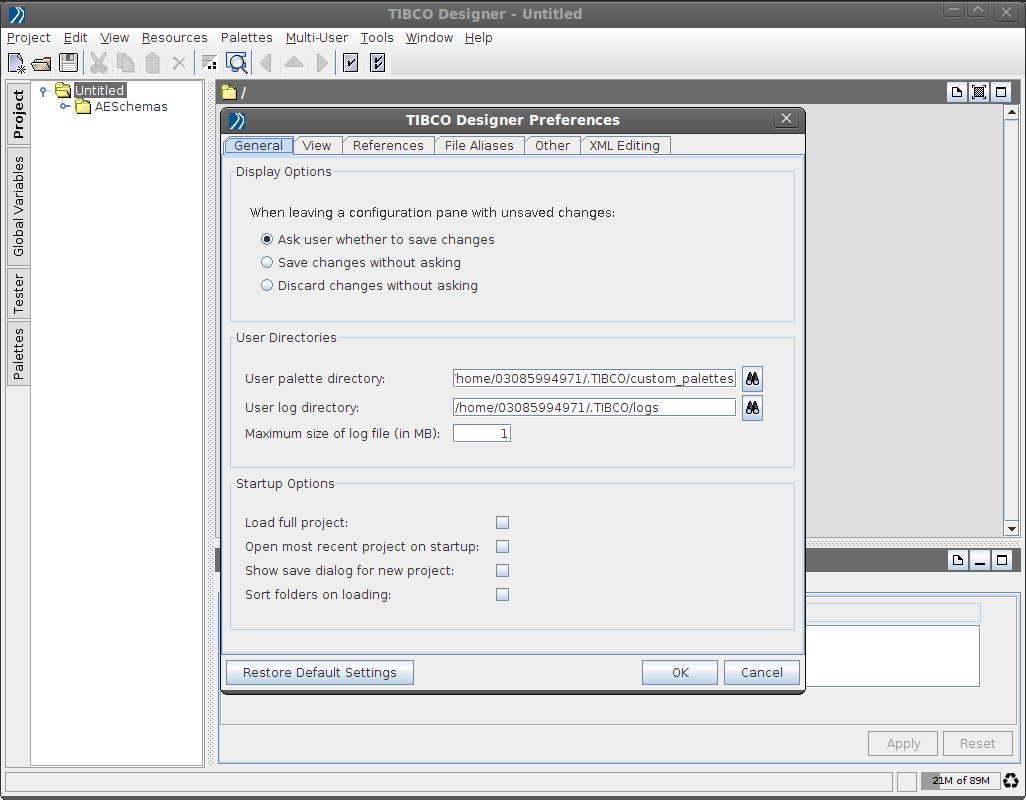
Task: Click the New Project toolbar icon
Action: pos(17,63)
